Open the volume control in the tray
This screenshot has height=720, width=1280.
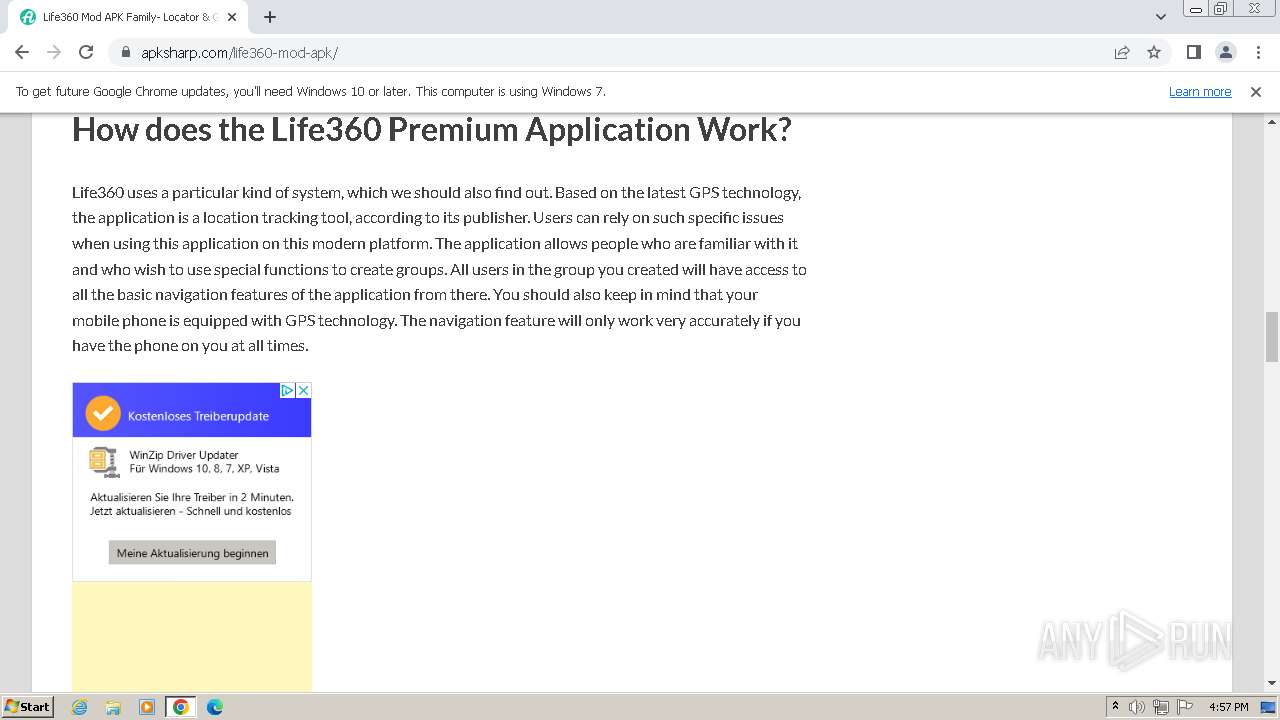coord(1137,707)
